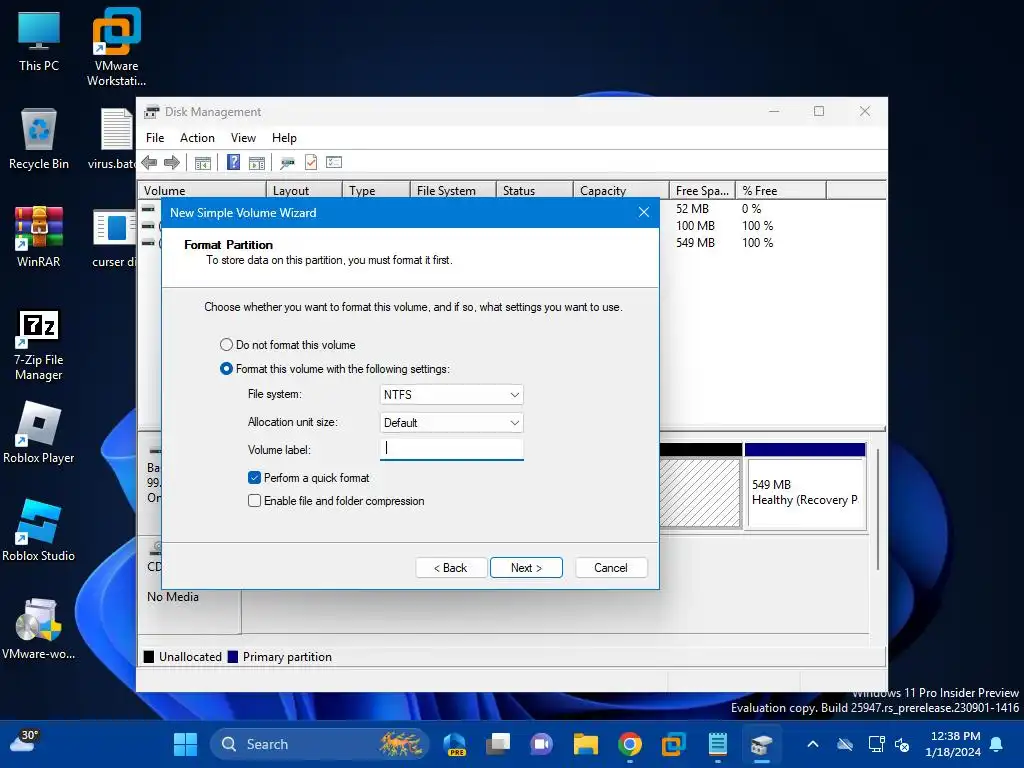Sort by the Free Spa... column header
The width and height of the screenshot is (1024, 768).
pos(703,191)
